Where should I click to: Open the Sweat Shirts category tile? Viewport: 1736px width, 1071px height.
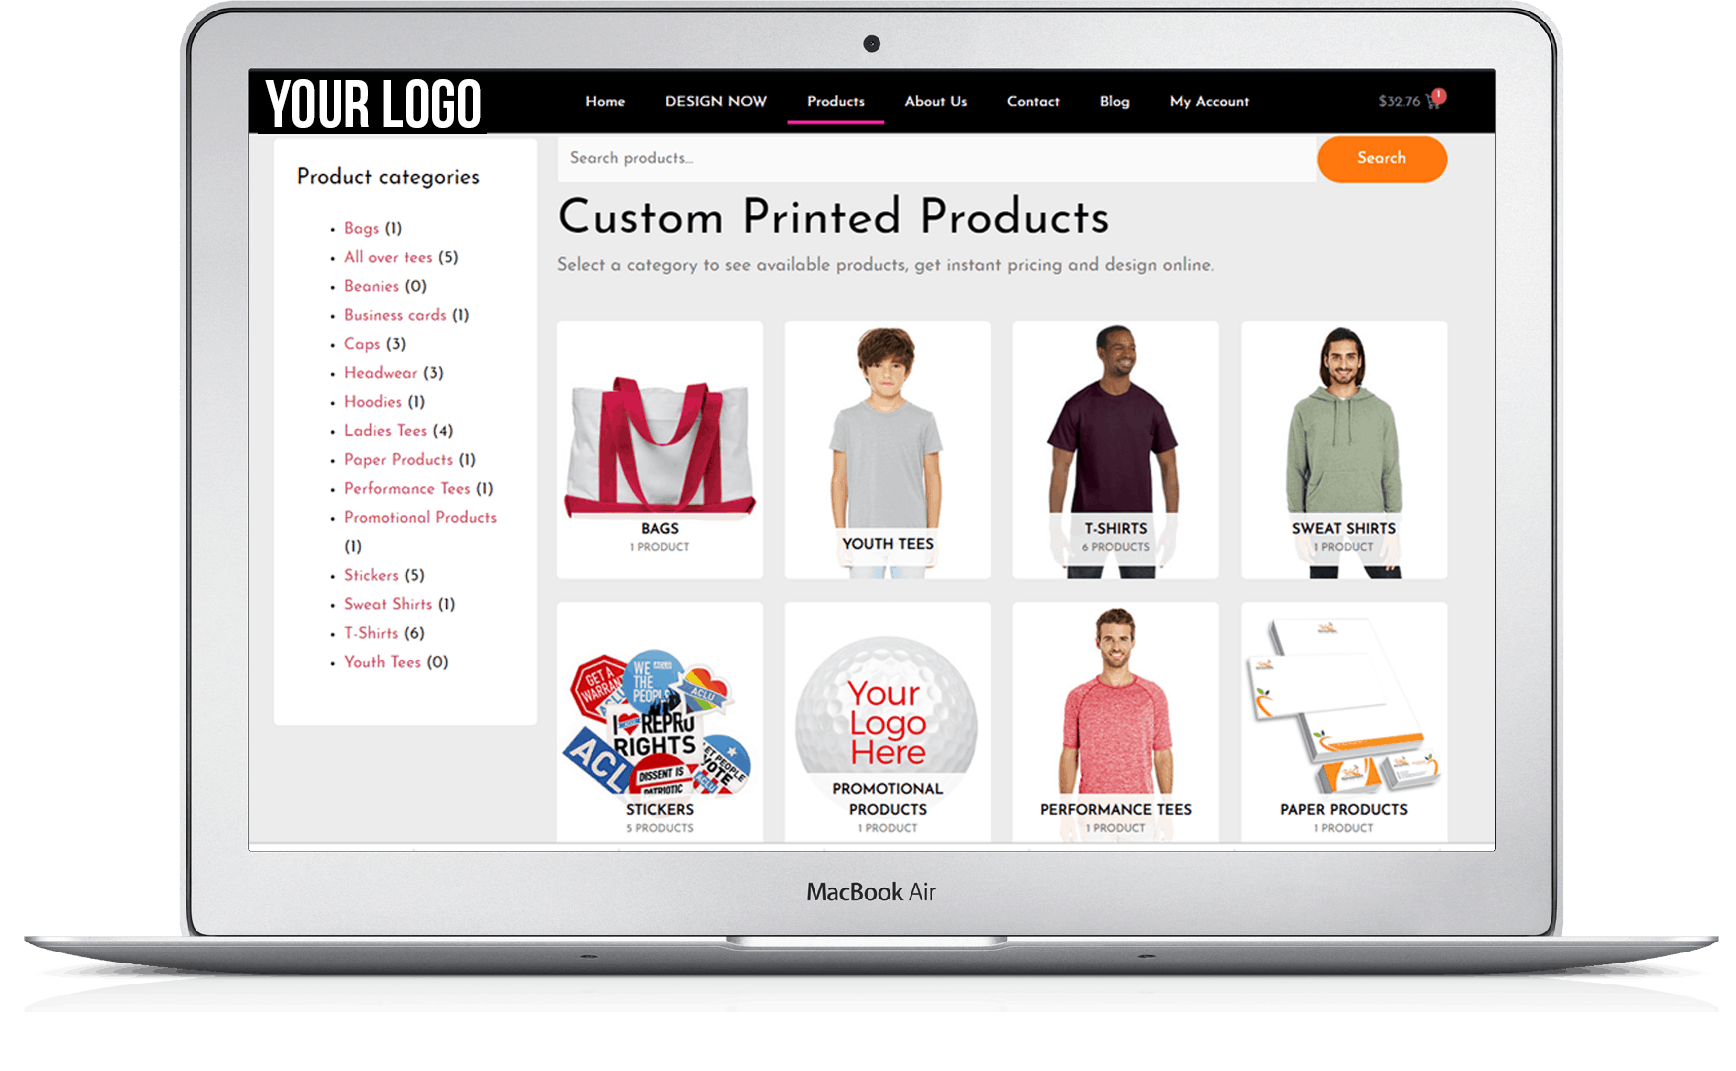(x=1344, y=449)
